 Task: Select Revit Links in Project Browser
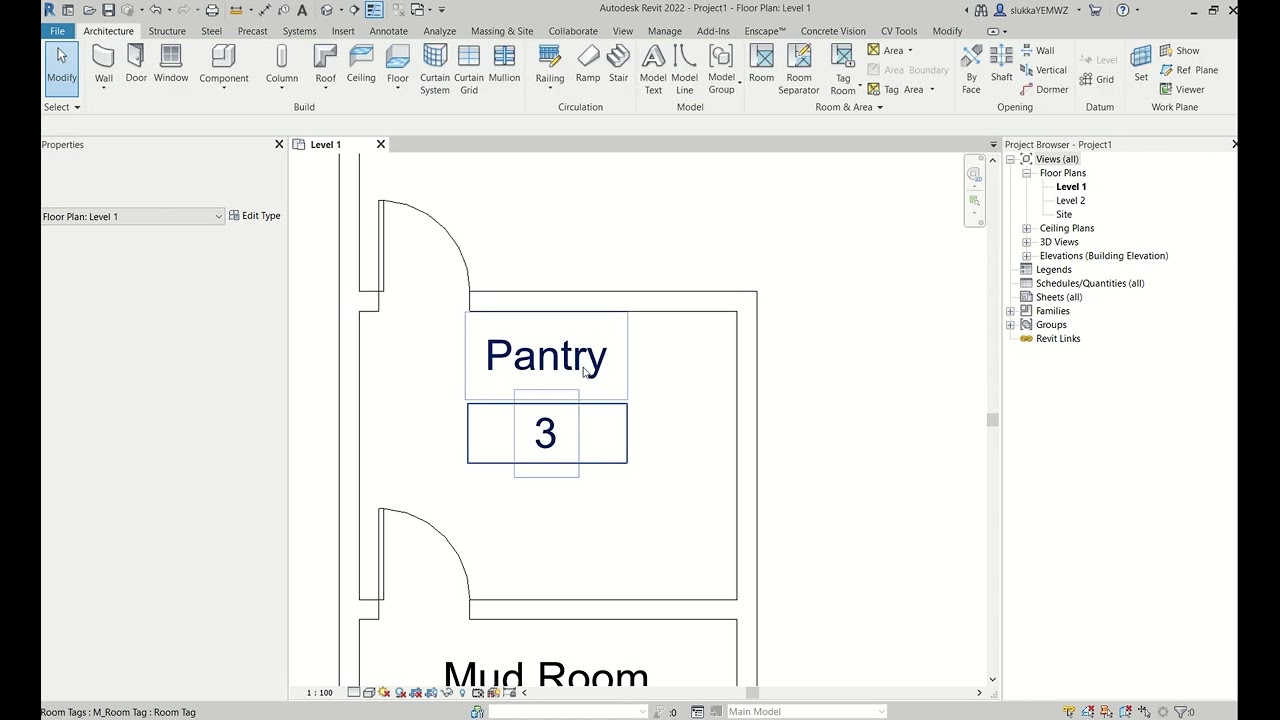[x=1058, y=339]
